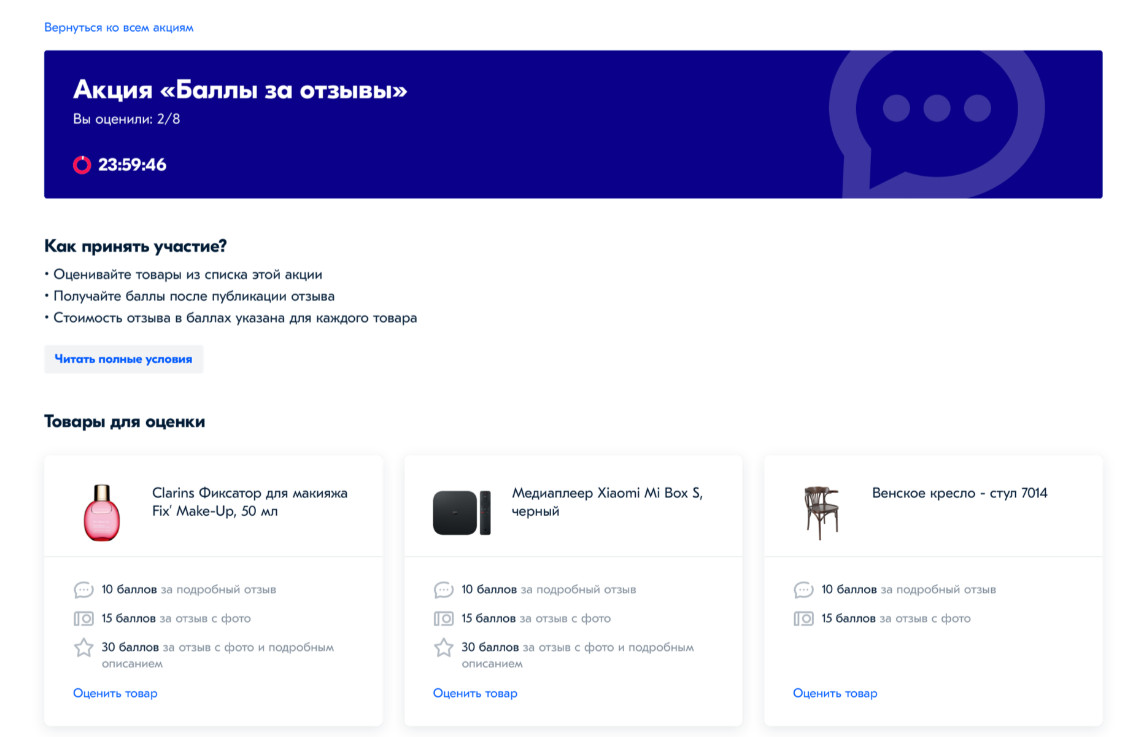Image resolution: width=1134 pixels, height=737 pixels.
Task: Open Xiaomi Mi Box S product image
Action: (x=461, y=512)
